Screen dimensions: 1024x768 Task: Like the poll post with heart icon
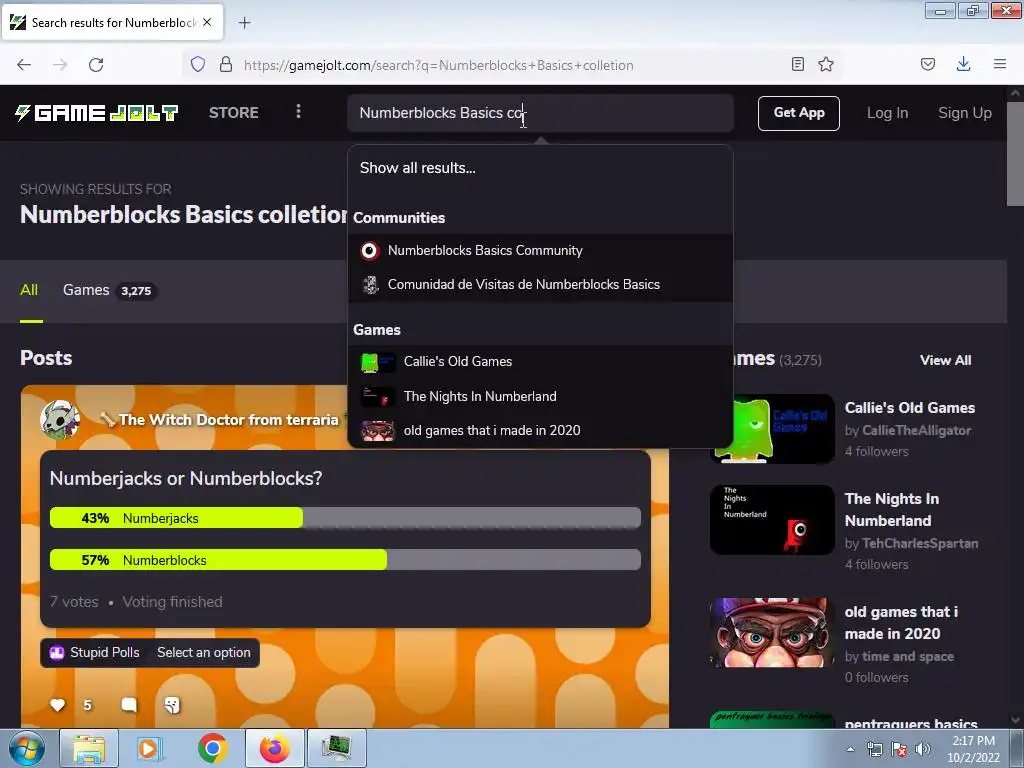57,705
